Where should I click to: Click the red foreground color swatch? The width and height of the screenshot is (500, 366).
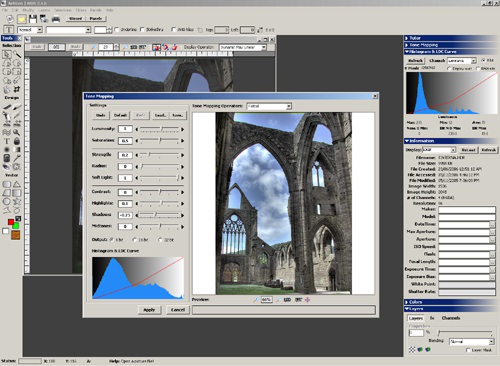(x=11, y=222)
